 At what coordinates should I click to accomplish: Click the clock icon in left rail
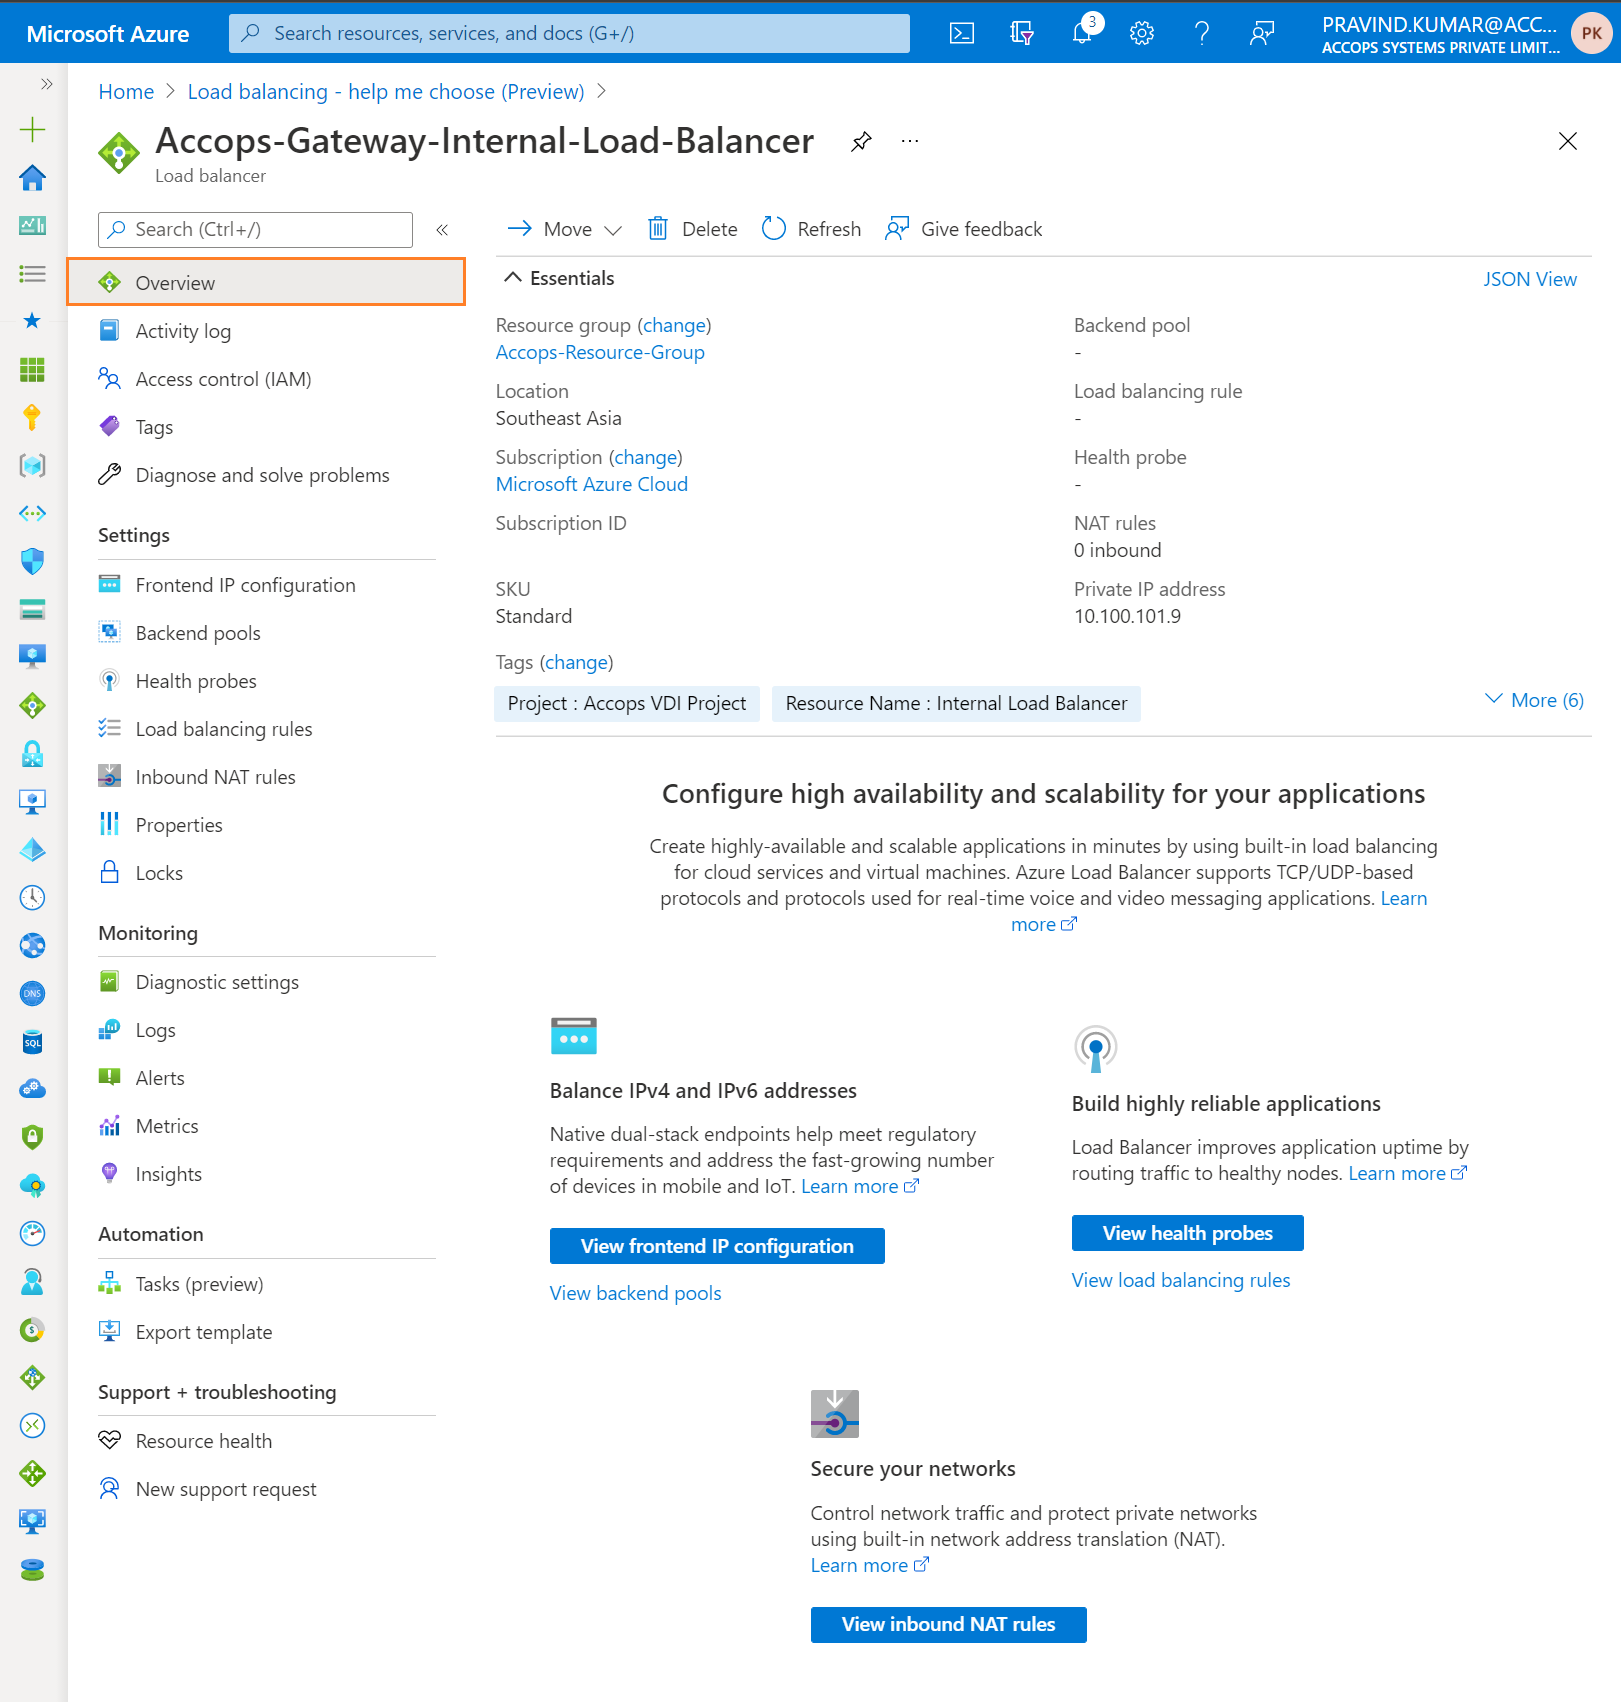33,897
